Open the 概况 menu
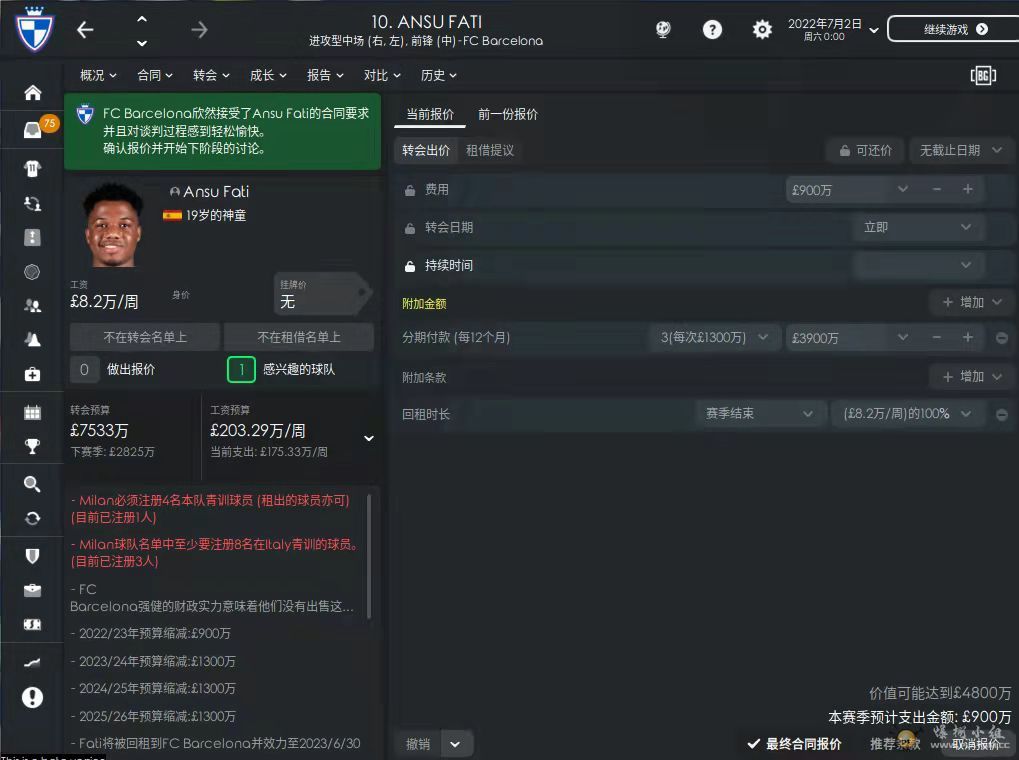This screenshot has height=760, width=1019. [x=98, y=75]
